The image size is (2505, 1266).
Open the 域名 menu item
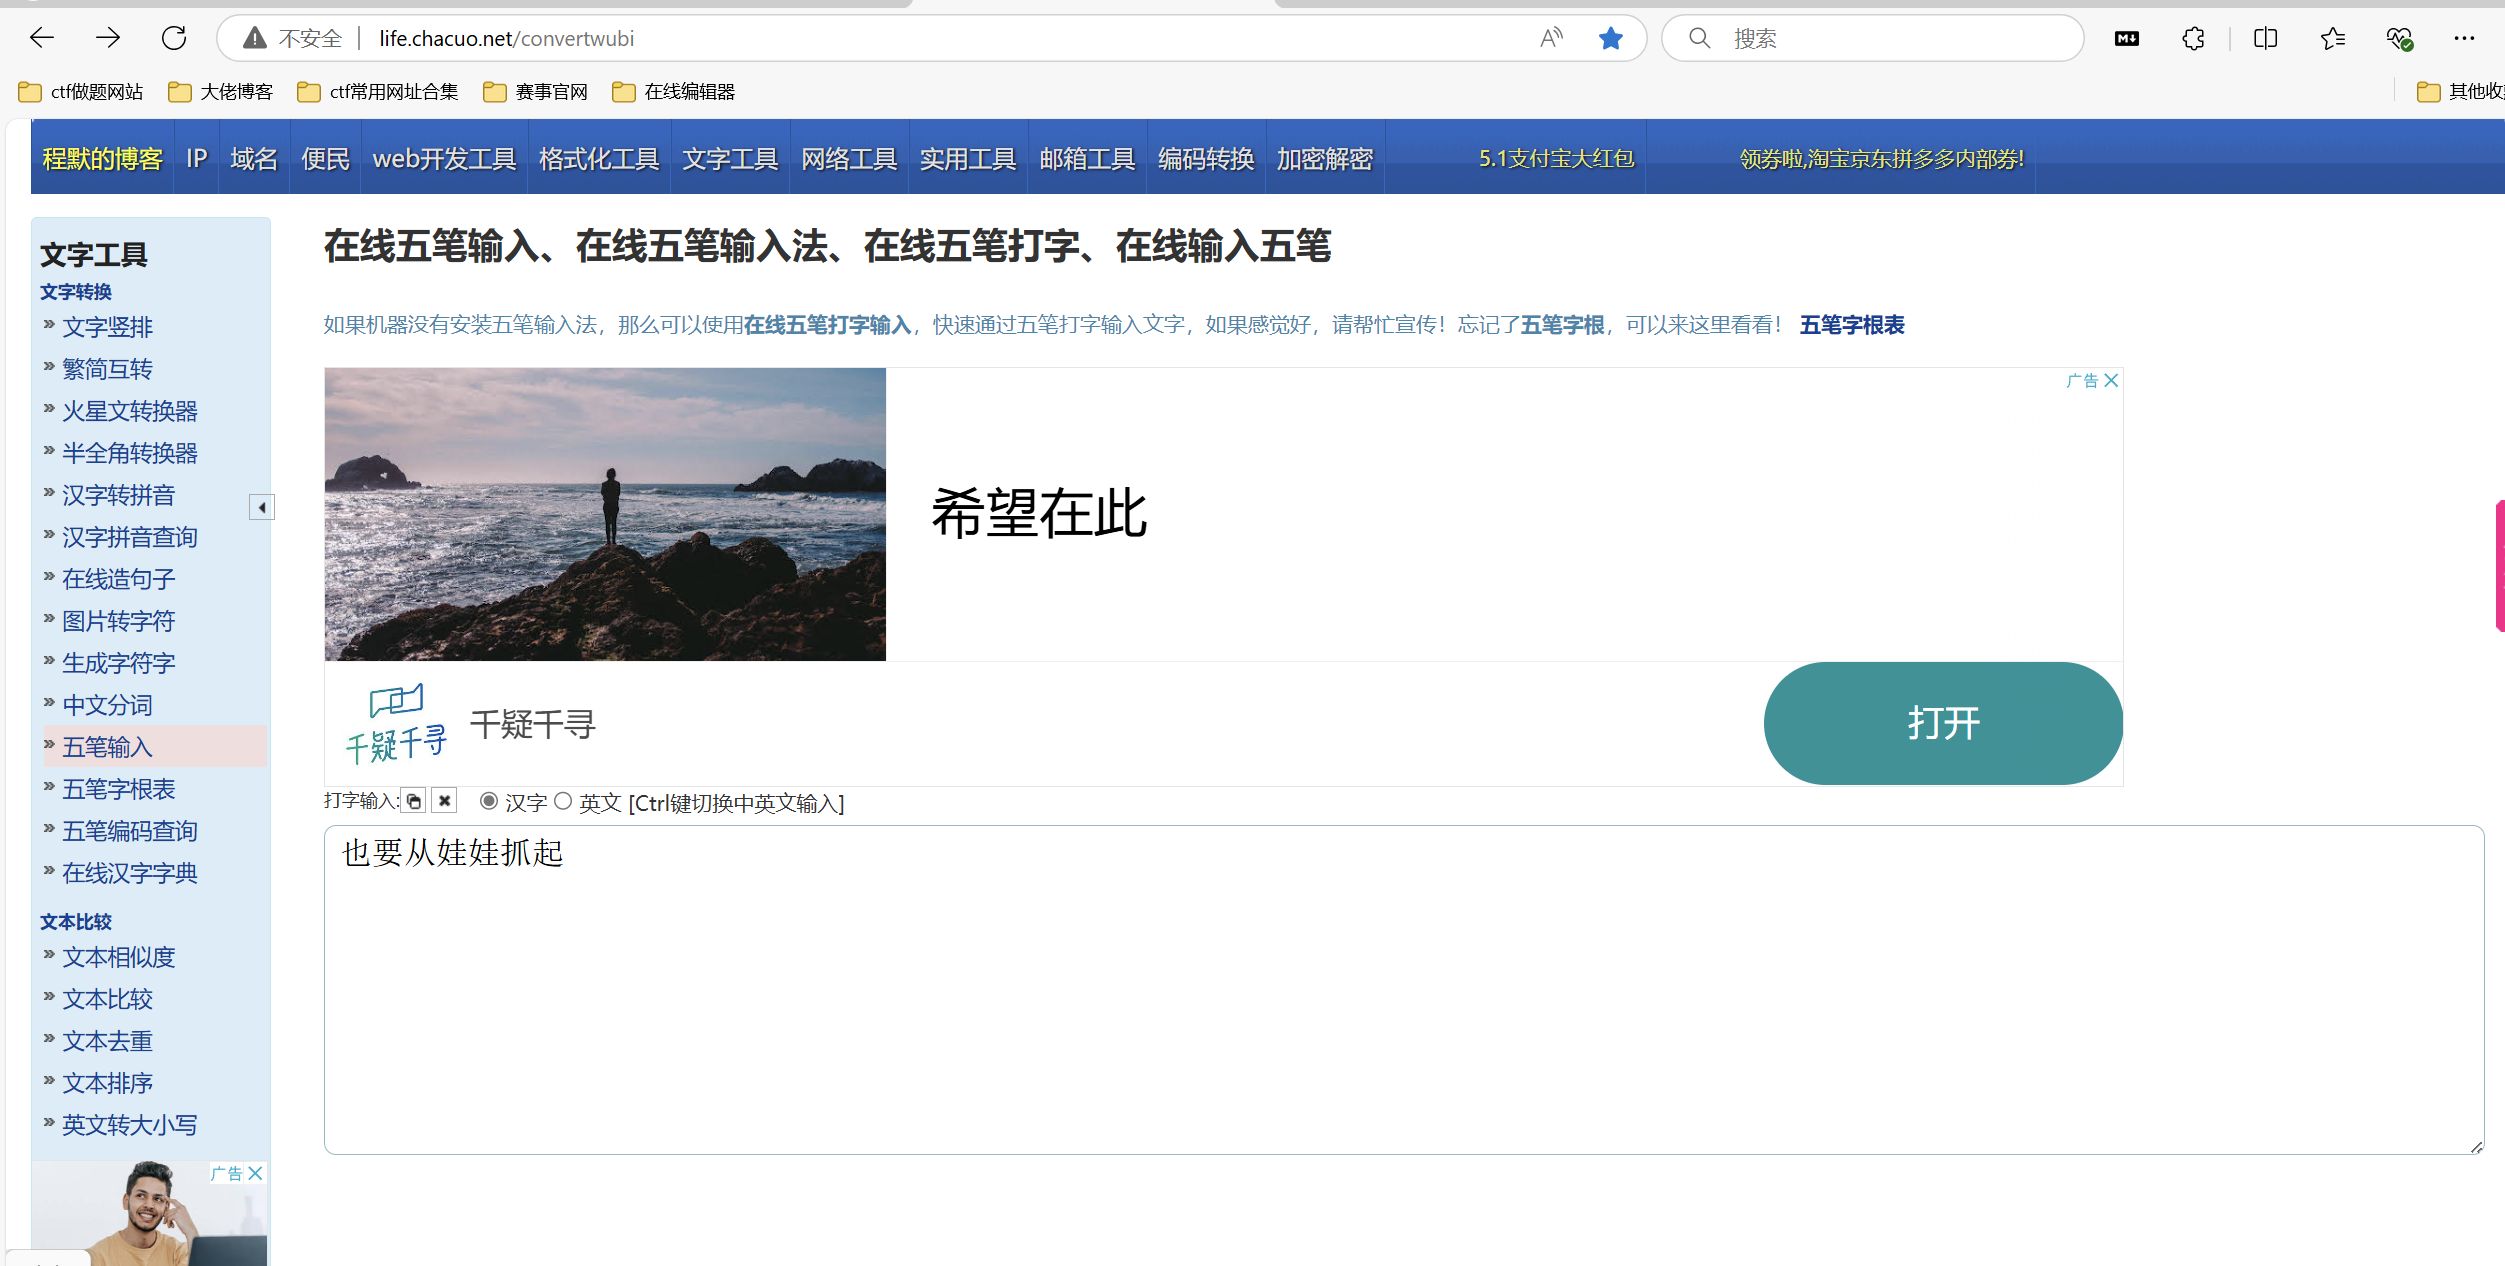click(254, 159)
